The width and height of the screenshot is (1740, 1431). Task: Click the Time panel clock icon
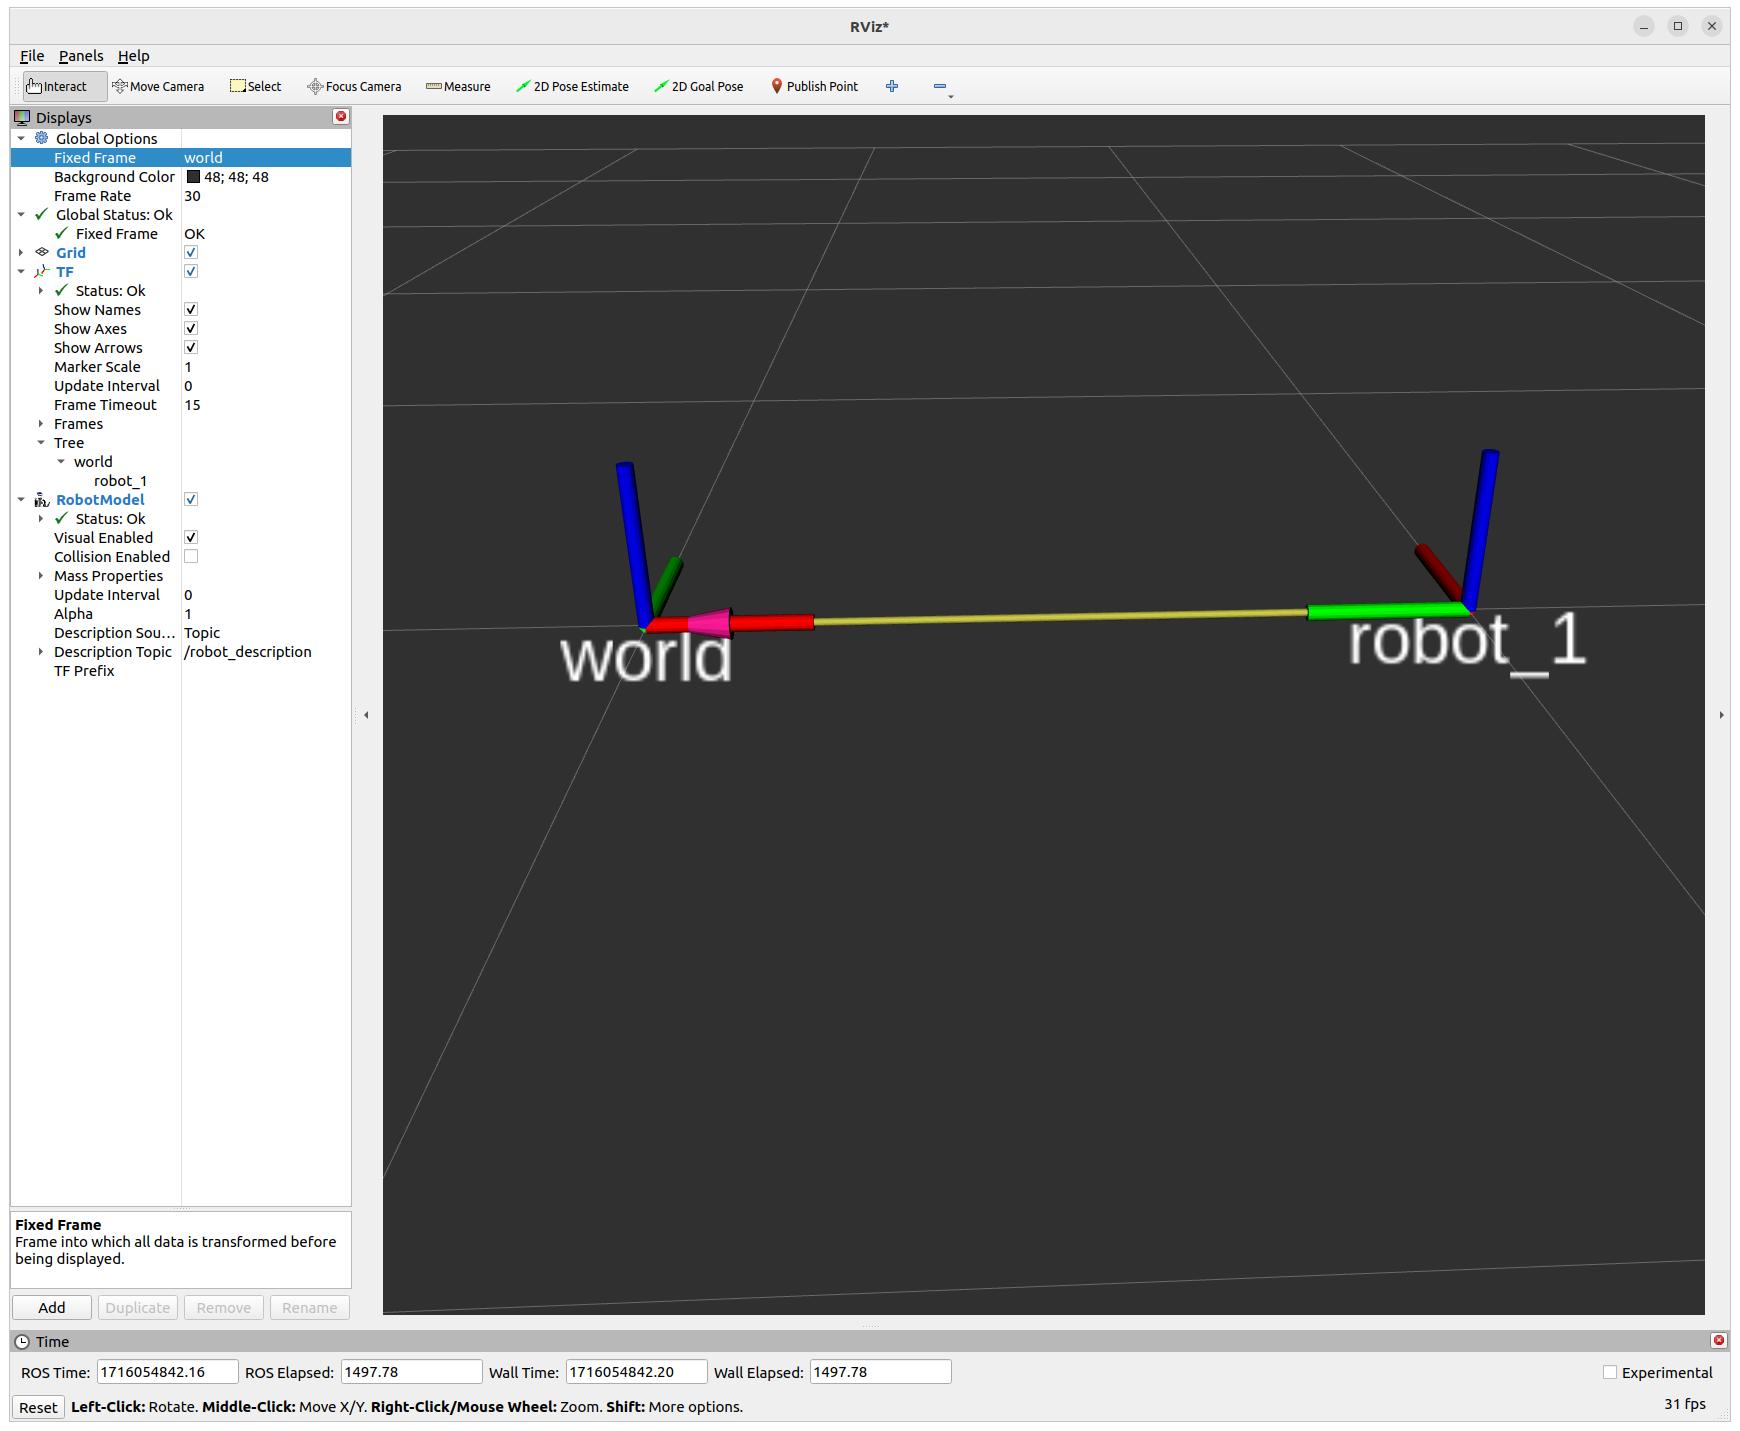tap(22, 1341)
